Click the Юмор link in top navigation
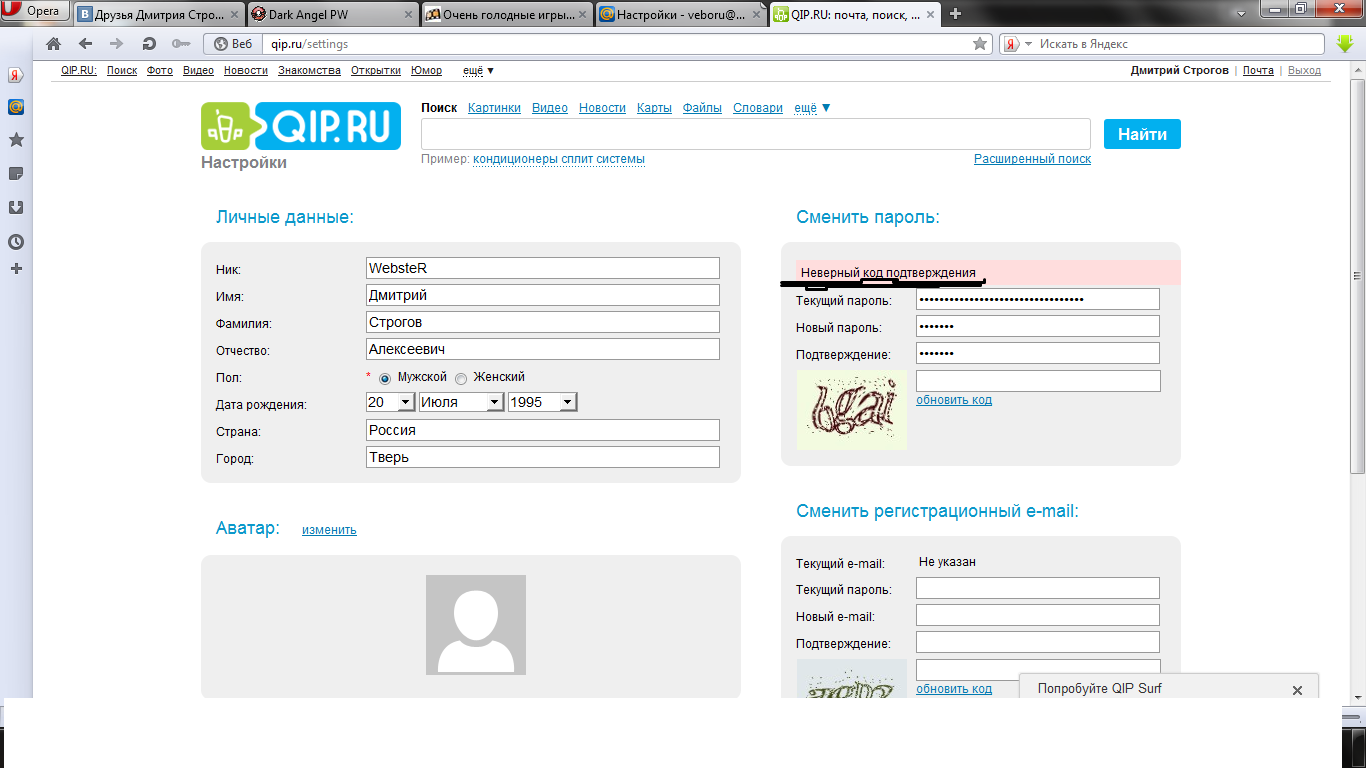Image resolution: width=1366 pixels, height=768 pixels. 426,71
